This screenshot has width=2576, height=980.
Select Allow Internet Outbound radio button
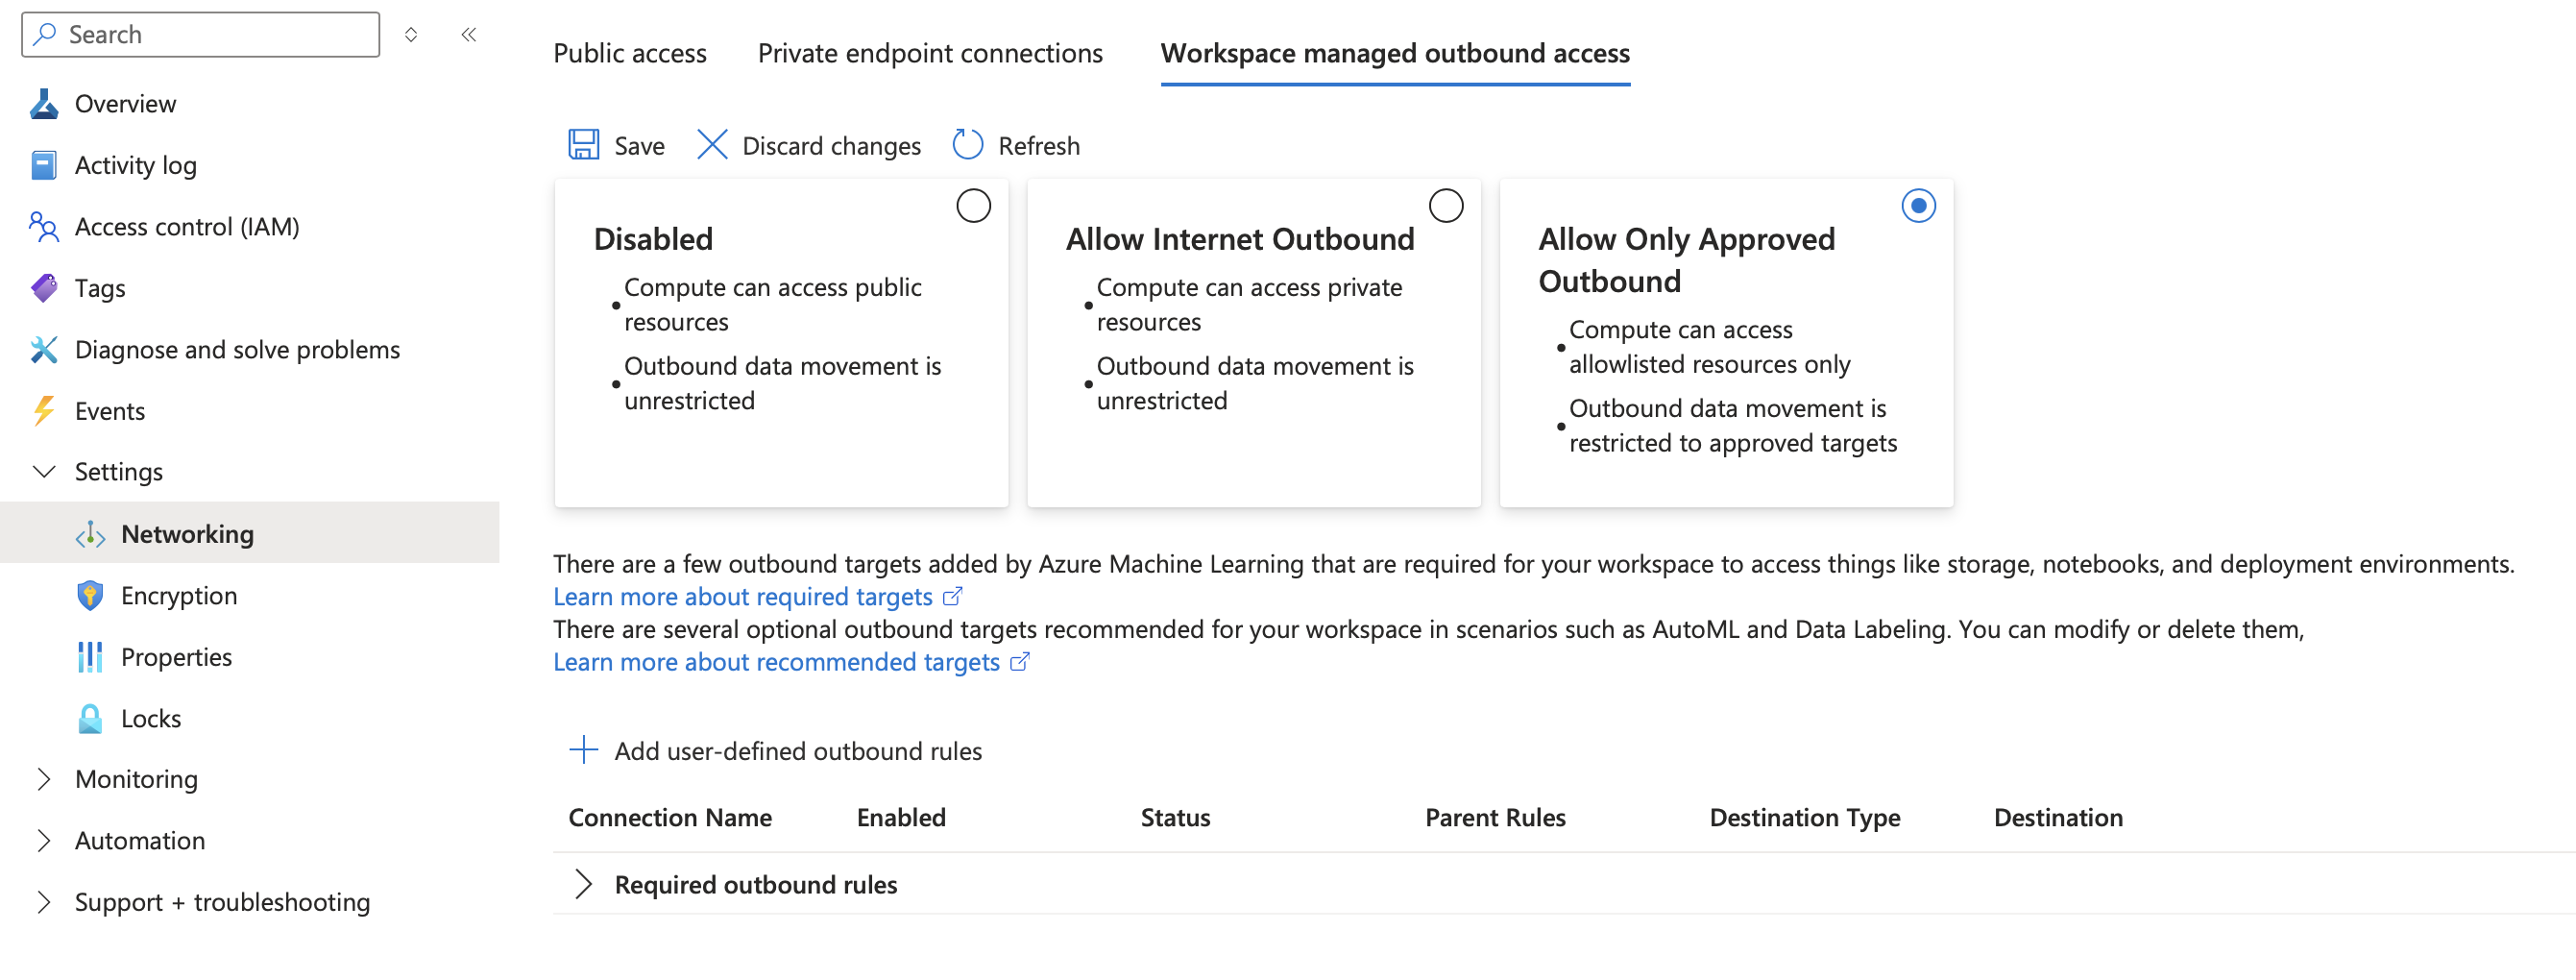click(x=1446, y=206)
